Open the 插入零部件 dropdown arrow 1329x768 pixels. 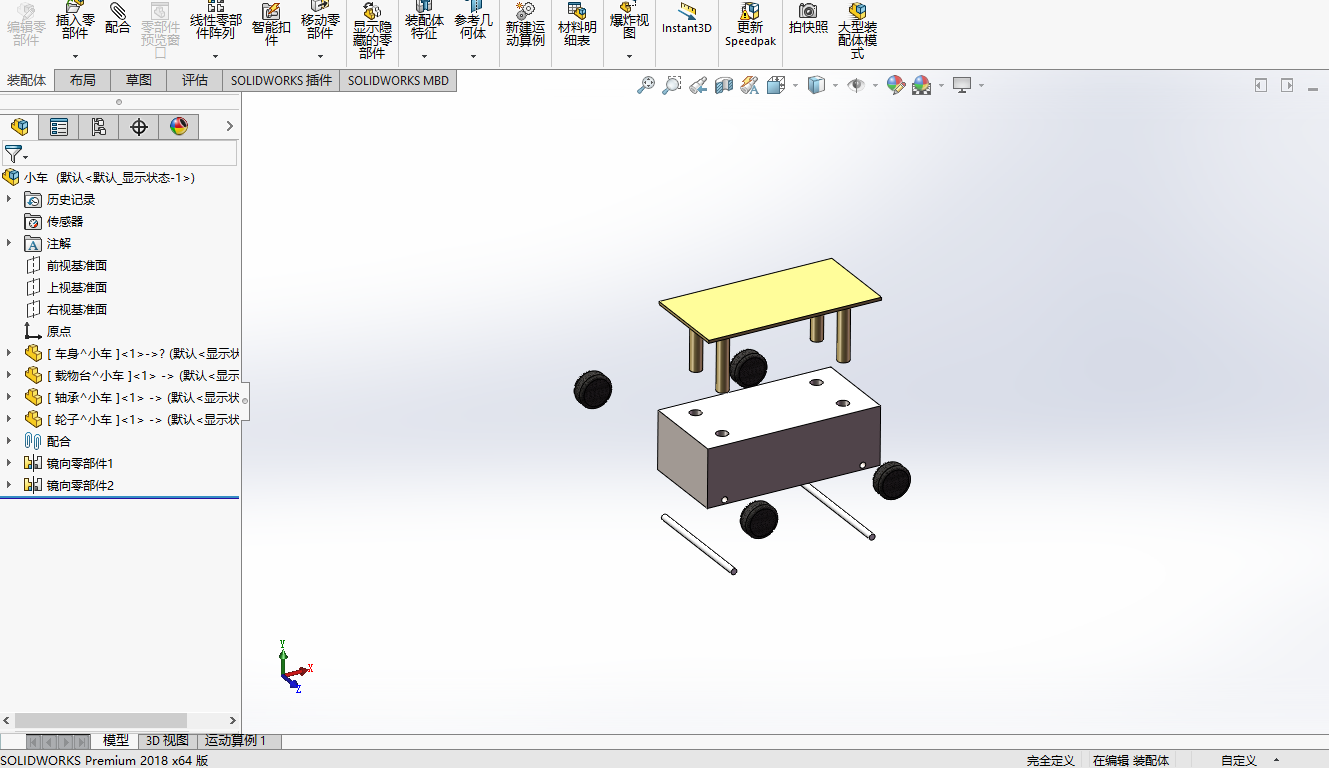(x=75, y=56)
